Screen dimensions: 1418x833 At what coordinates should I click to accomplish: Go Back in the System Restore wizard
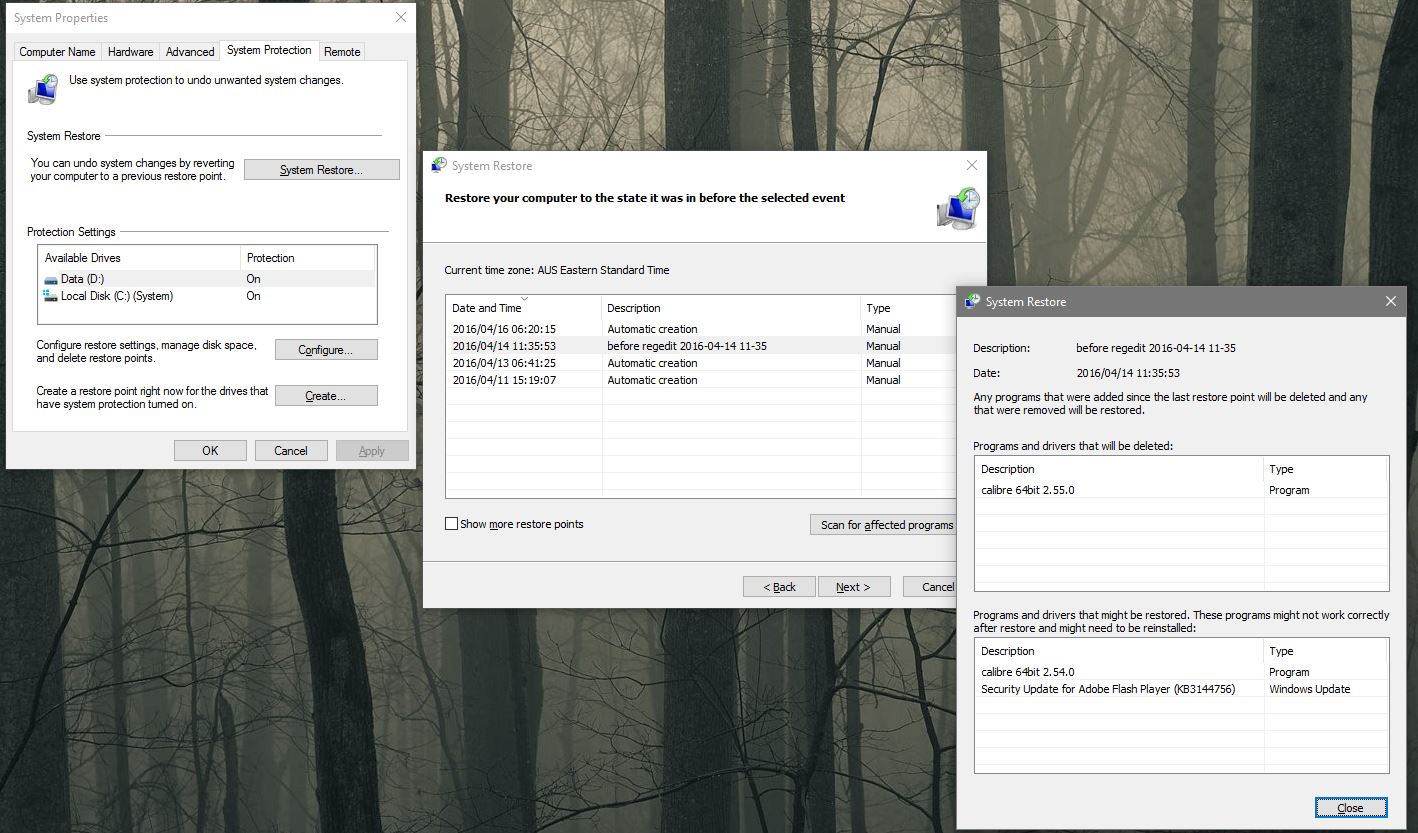[x=779, y=587]
